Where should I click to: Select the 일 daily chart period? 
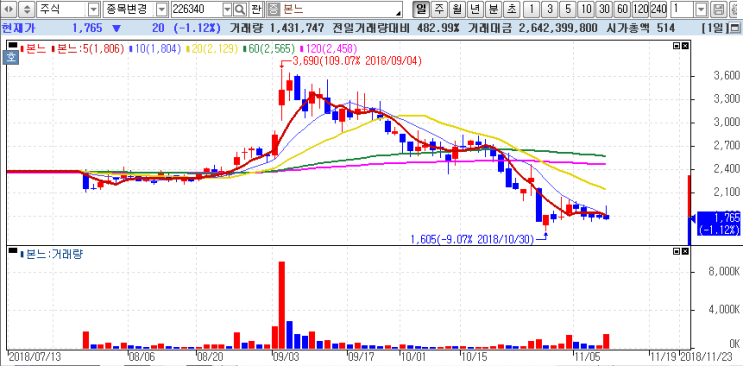point(421,9)
